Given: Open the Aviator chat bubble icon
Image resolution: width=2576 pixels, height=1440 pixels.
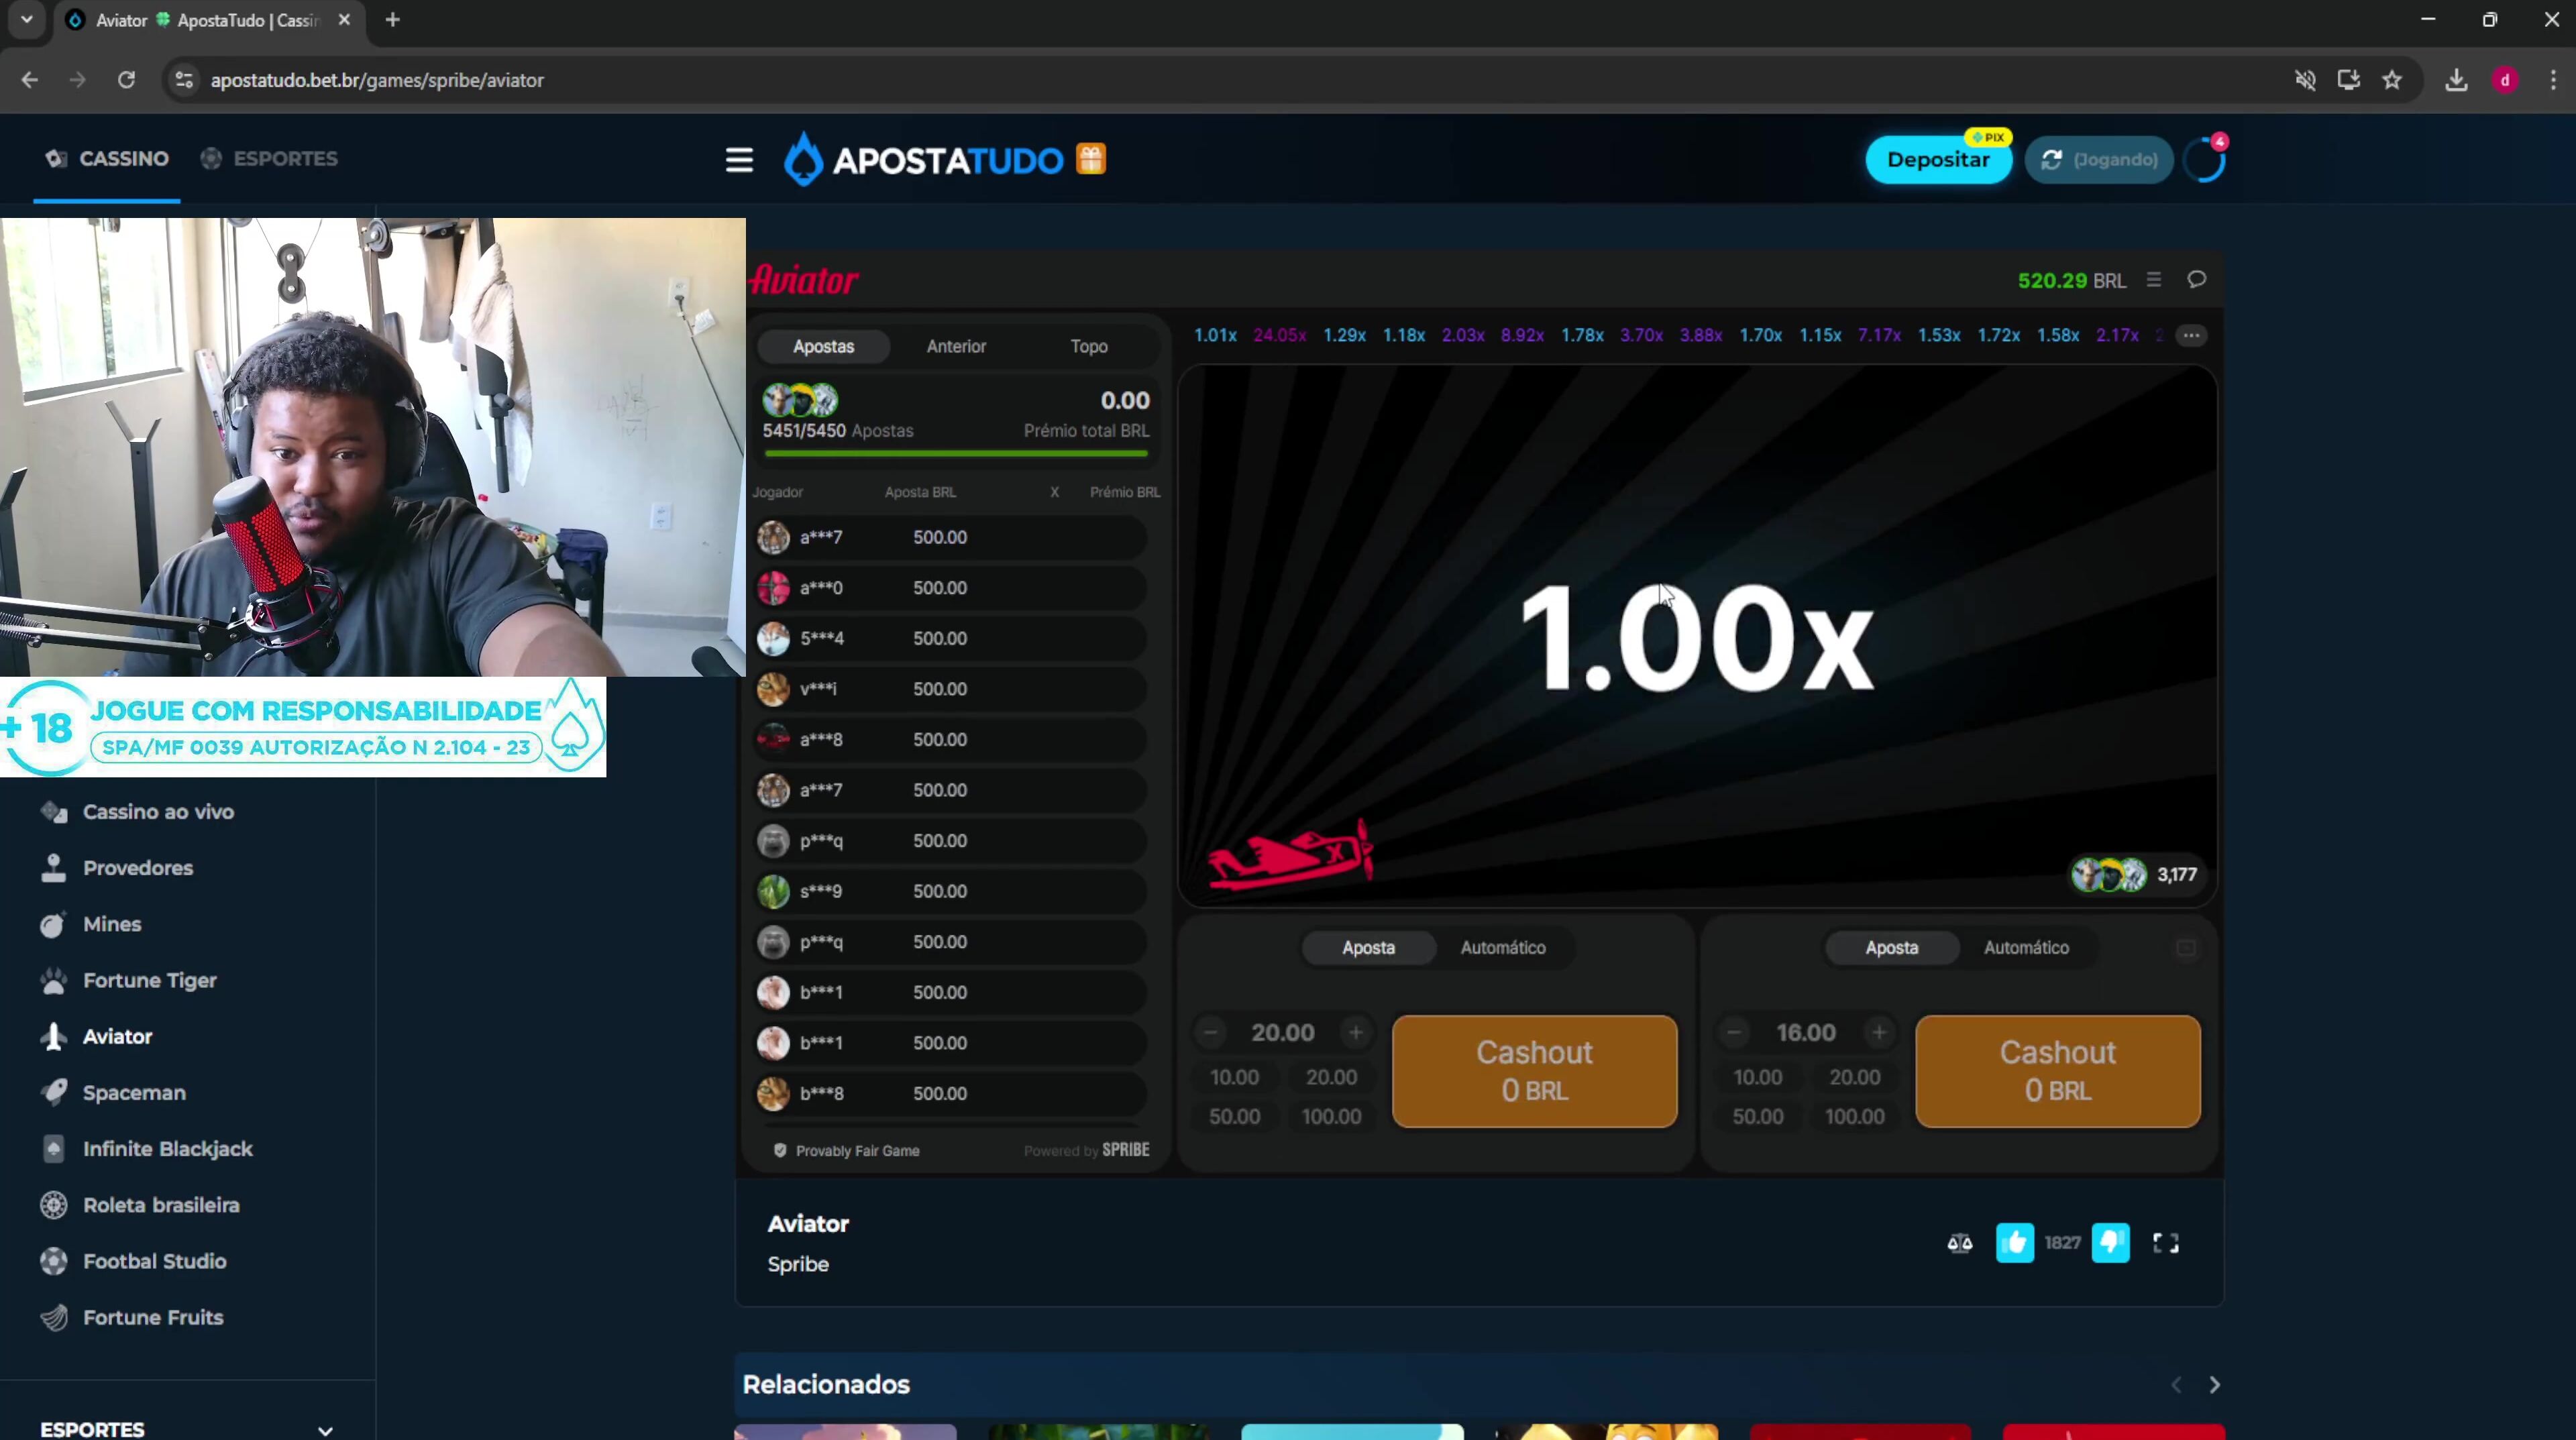Looking at the screenshot, I should click(x=2196, y=280).
